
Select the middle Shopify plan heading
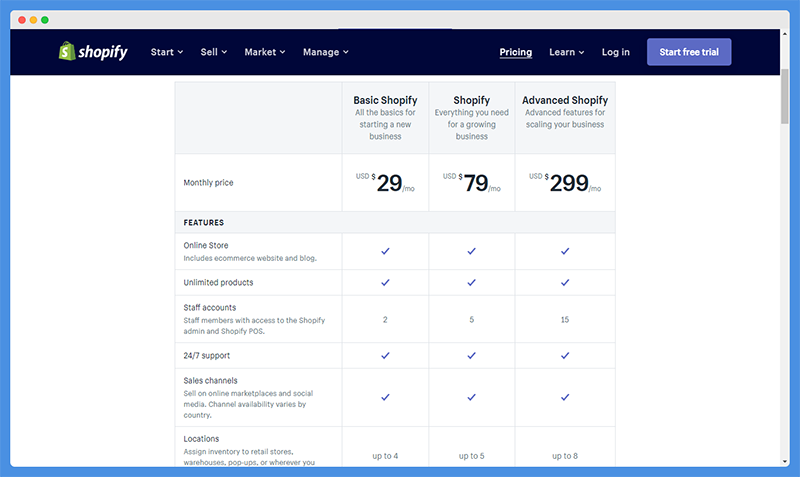(x=471, y=100)
